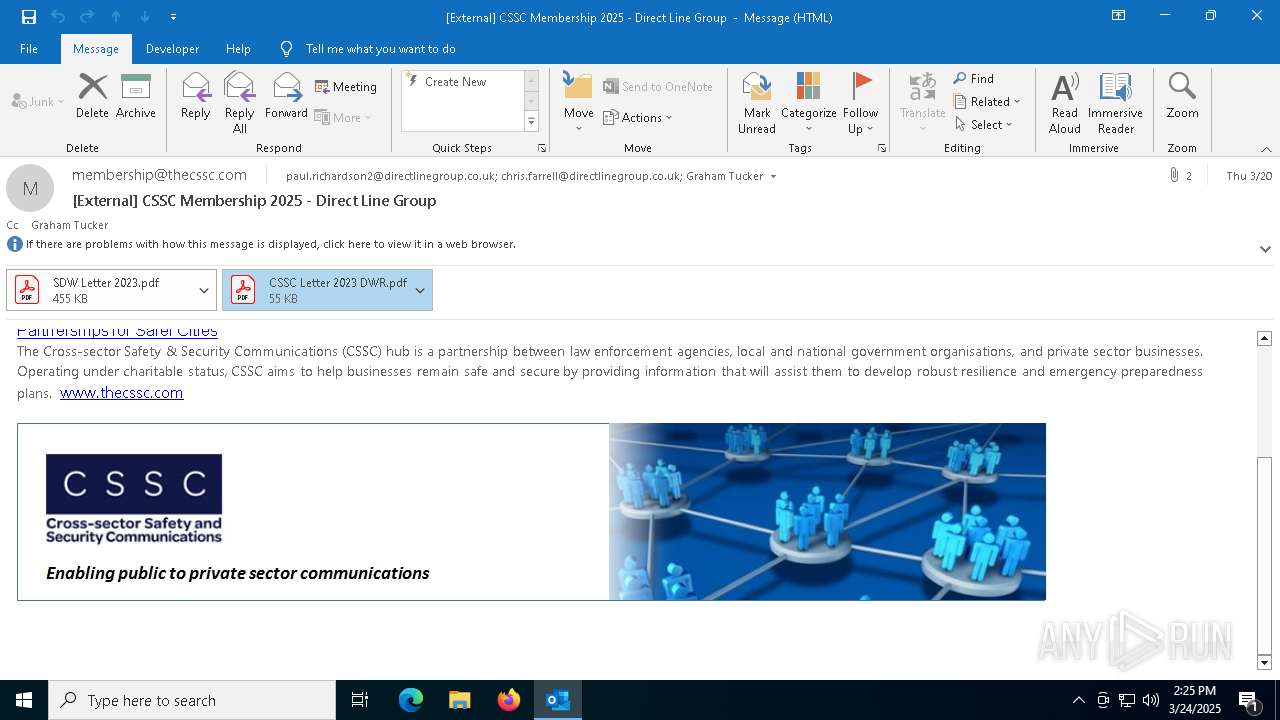The image size is (1280, 720).
Task: Open Tags dialog launcher
Action: (882, 148)
